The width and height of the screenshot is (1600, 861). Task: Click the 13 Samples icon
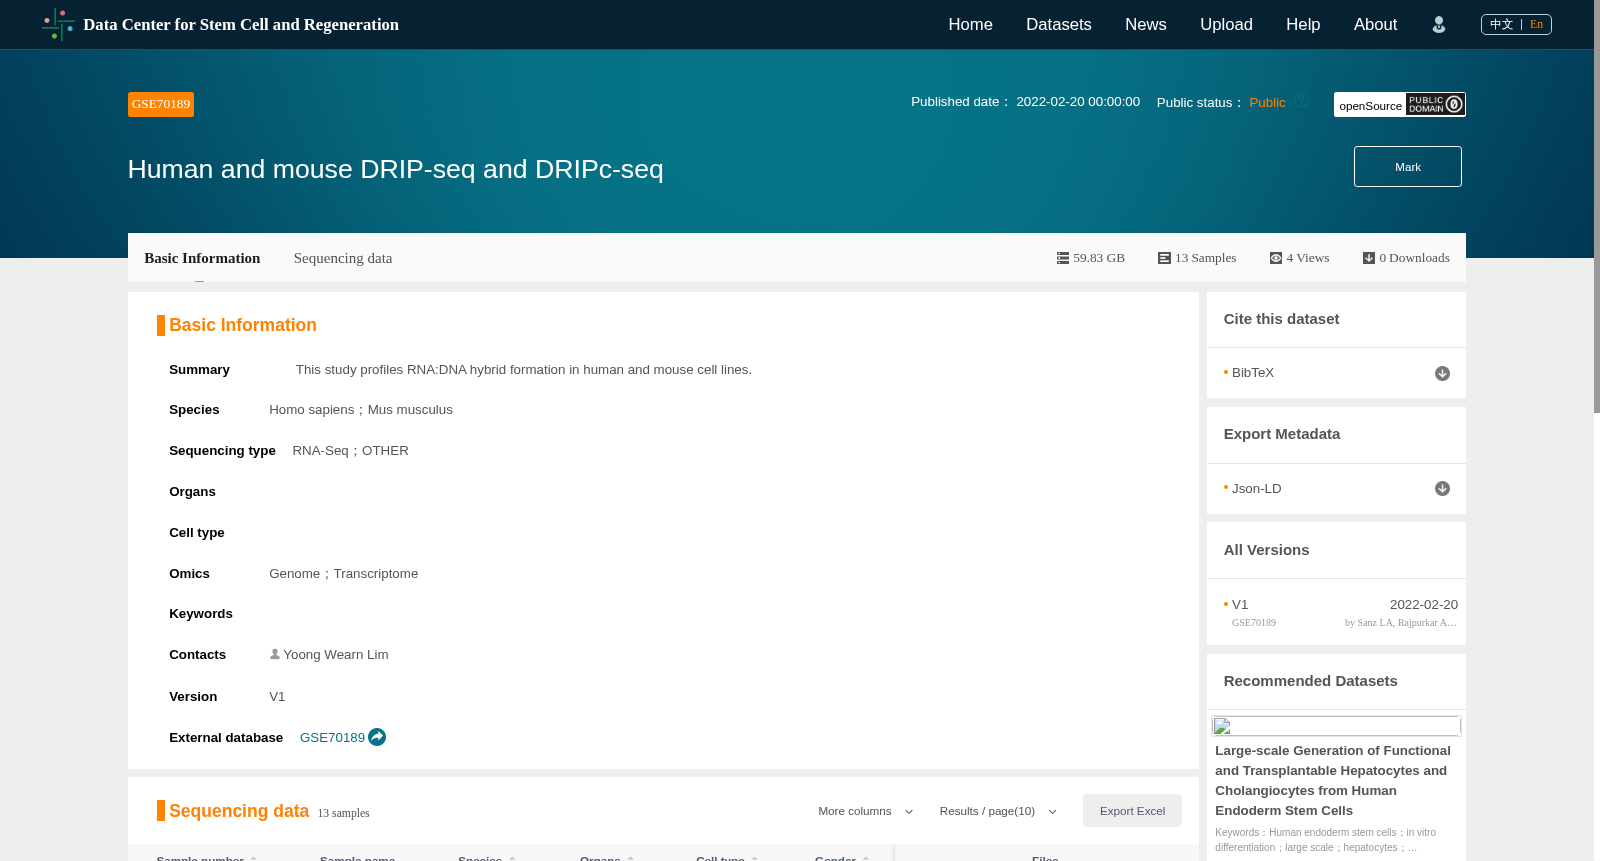pos(1164,258)
